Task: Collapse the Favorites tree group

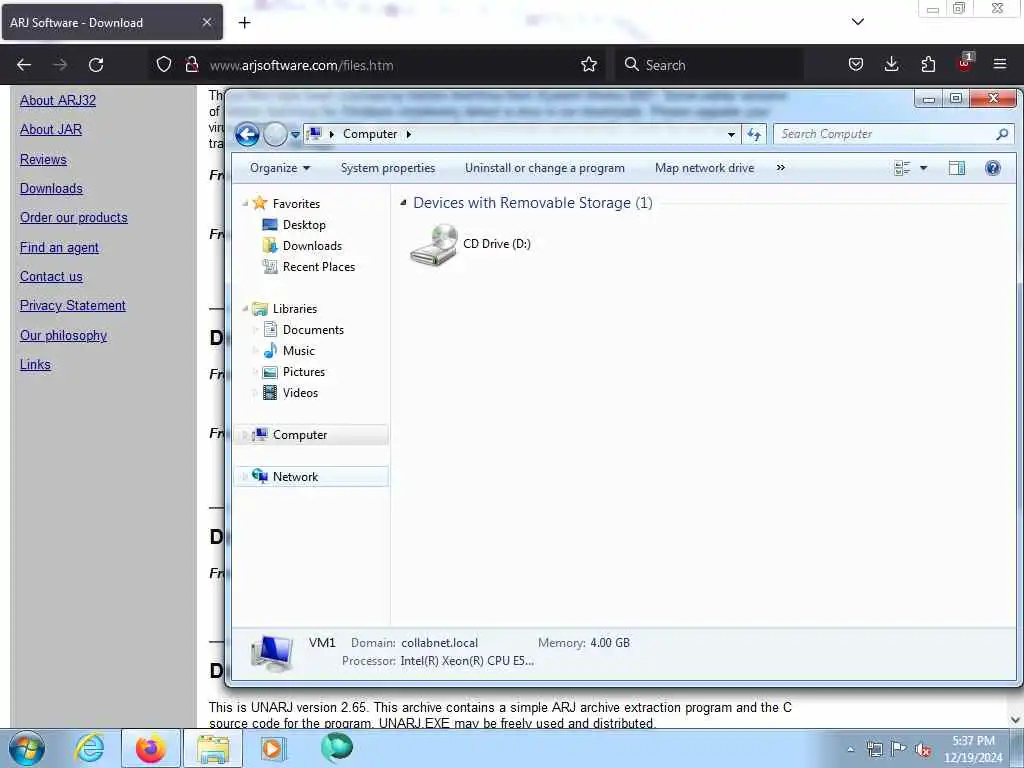Action: [245, 204]
